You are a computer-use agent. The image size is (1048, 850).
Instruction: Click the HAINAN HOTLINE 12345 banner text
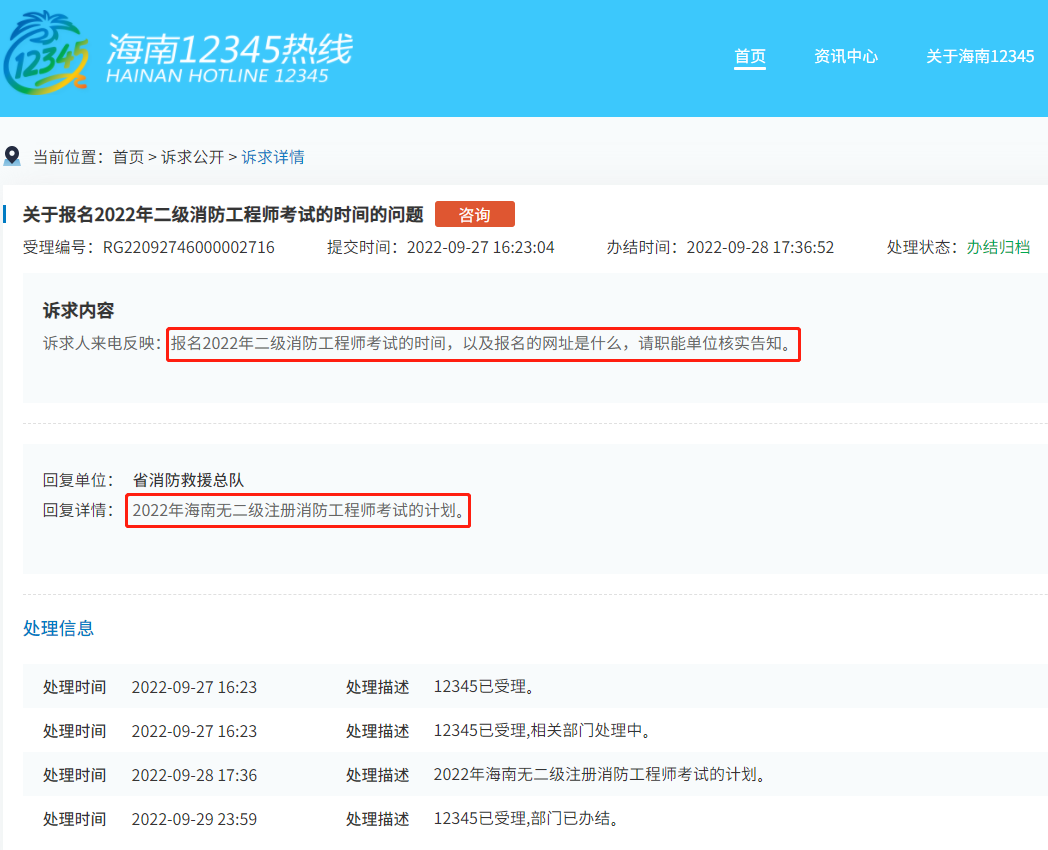(217, 76)
